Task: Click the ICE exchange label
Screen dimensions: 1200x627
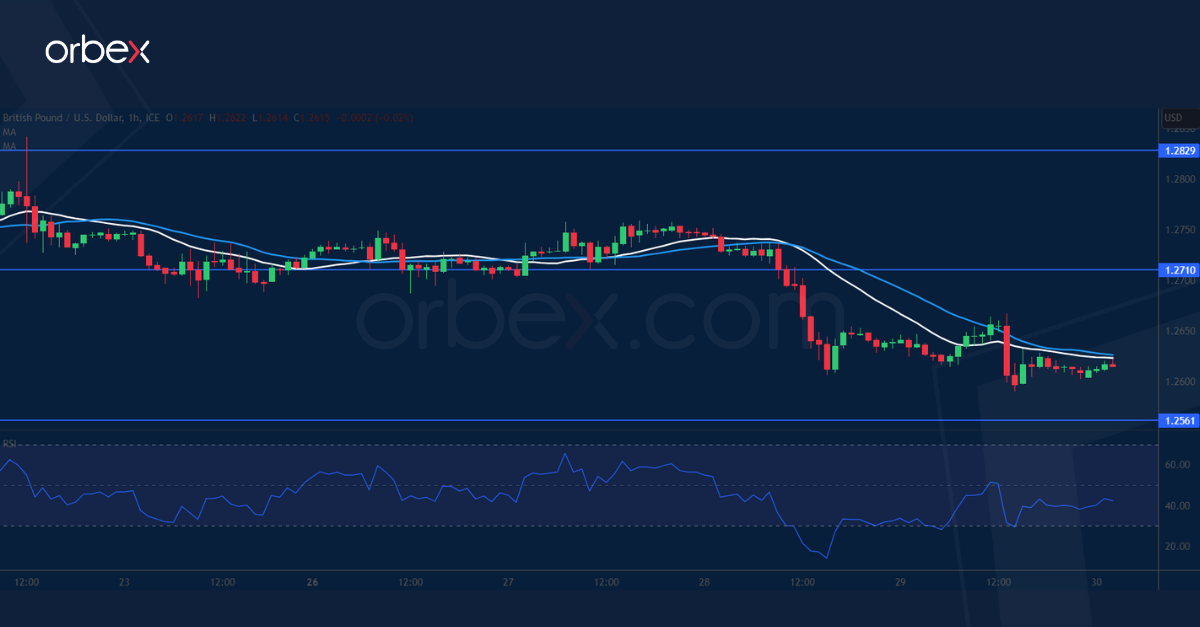Action: 153,117
